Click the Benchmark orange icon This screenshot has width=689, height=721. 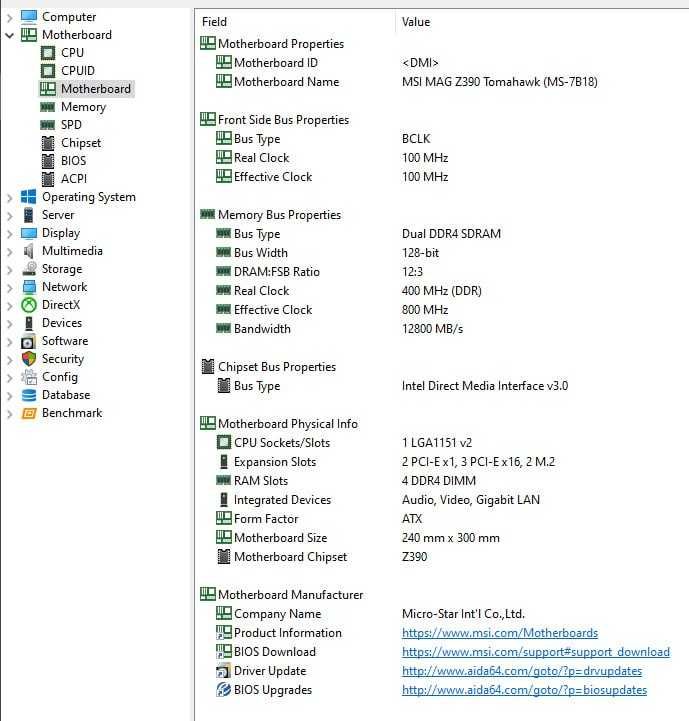[29, 413]
